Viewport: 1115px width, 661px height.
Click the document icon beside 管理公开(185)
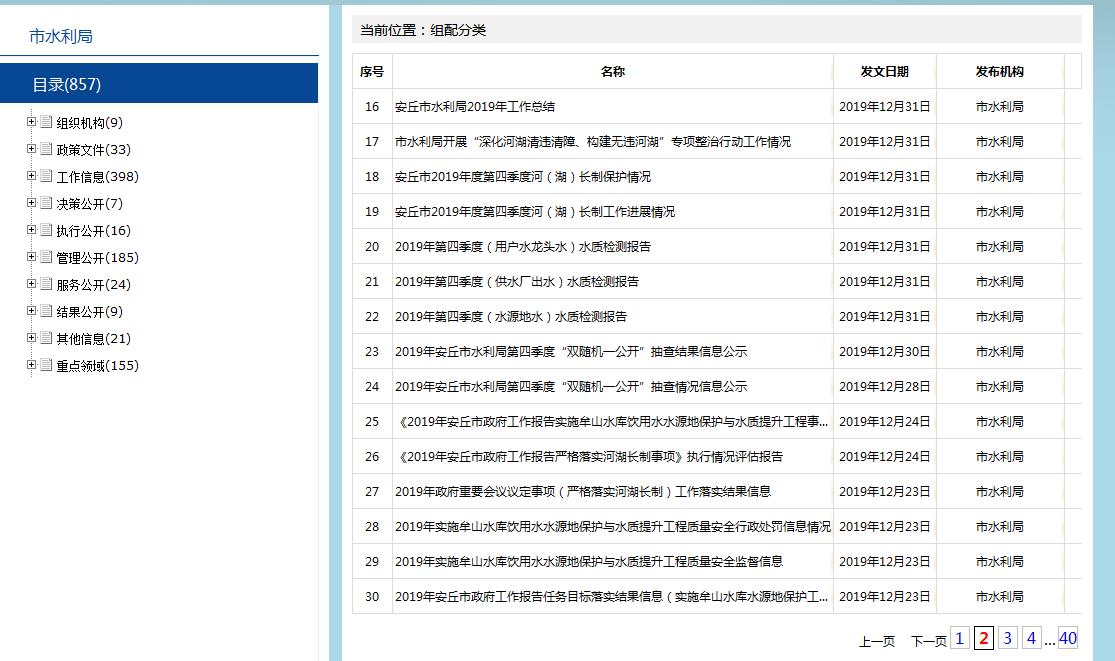tap(46, 257)
